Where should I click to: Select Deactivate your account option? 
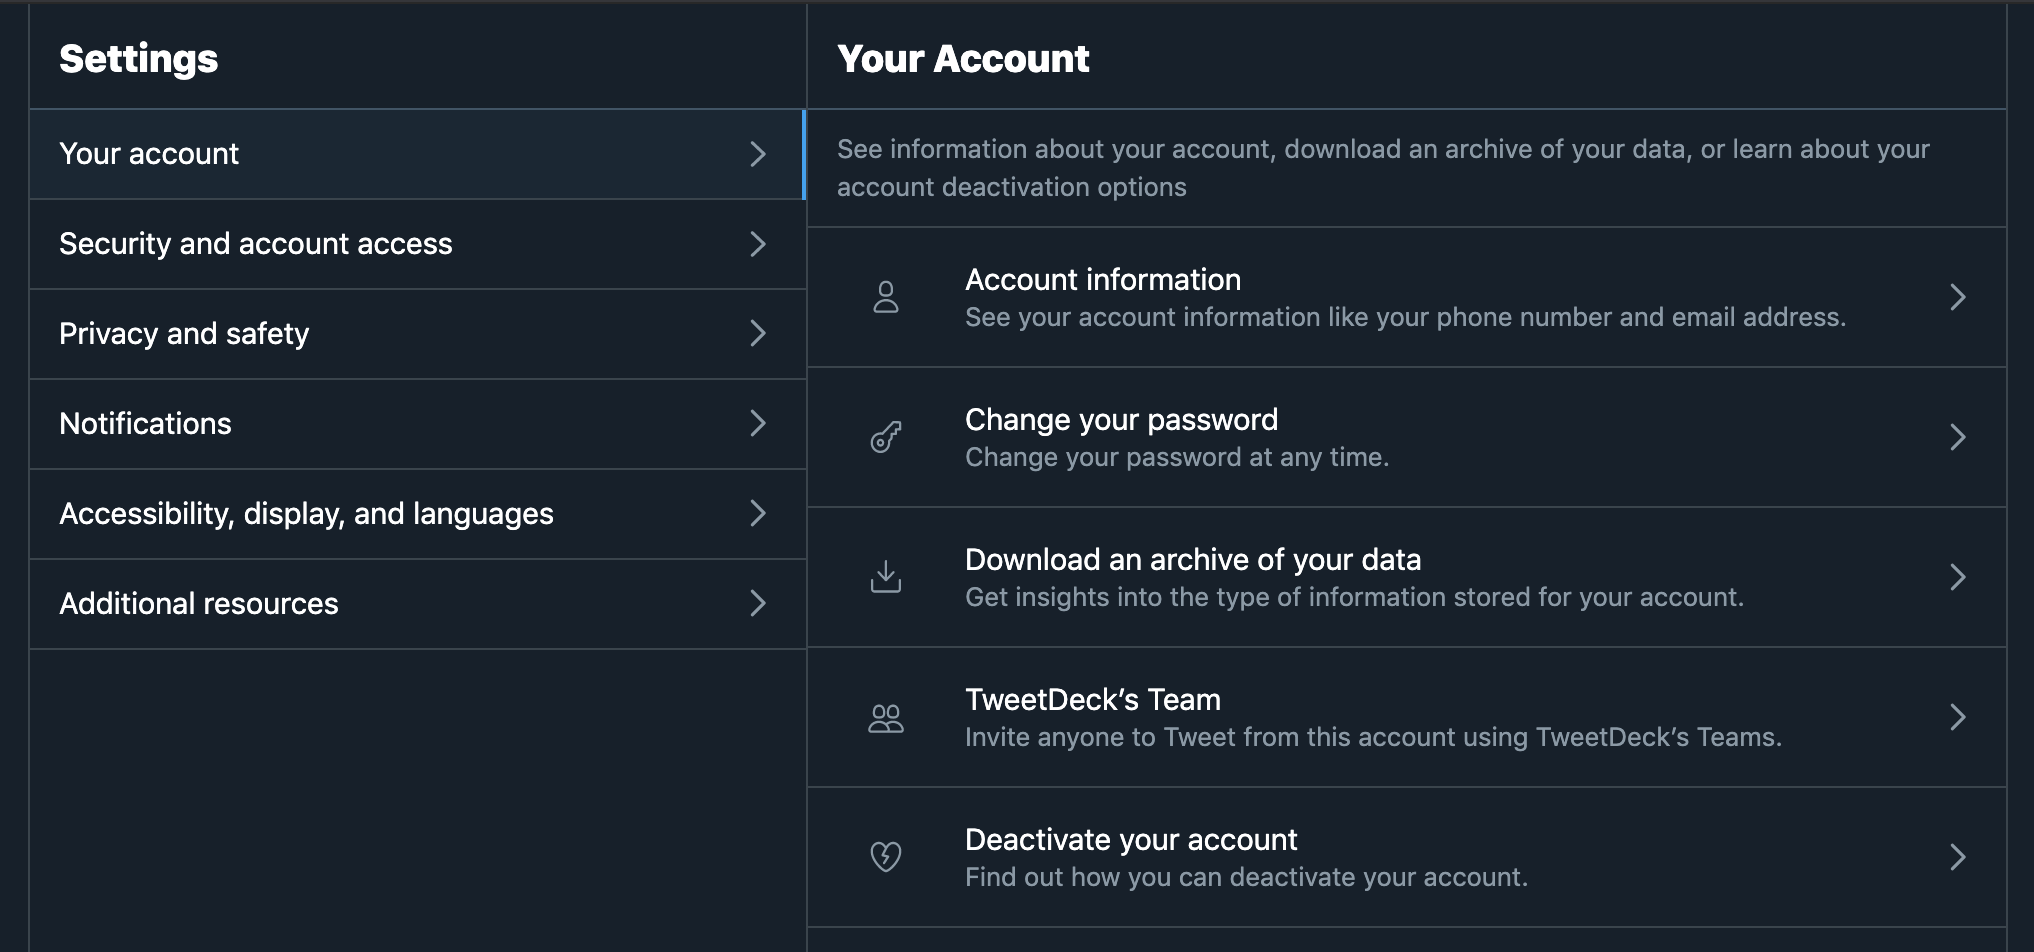coord(1130,840)
